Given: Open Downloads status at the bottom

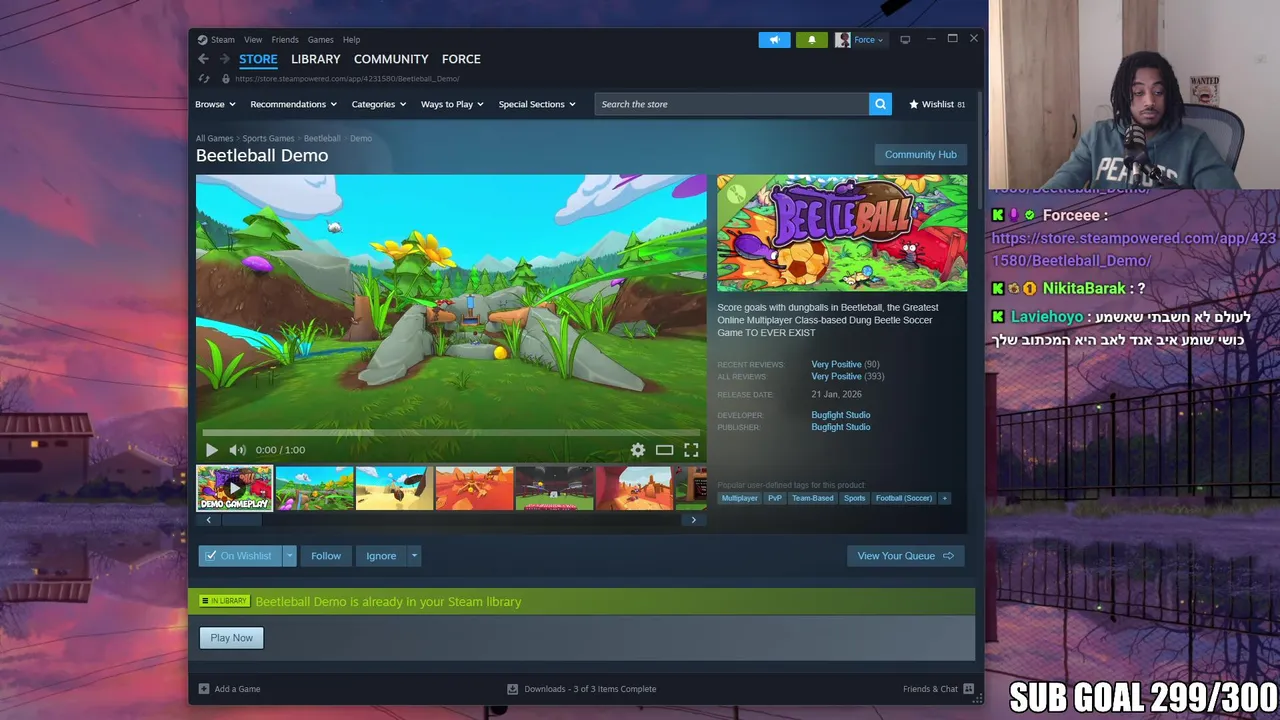Looking at the screenshot, I should point(582,689).
